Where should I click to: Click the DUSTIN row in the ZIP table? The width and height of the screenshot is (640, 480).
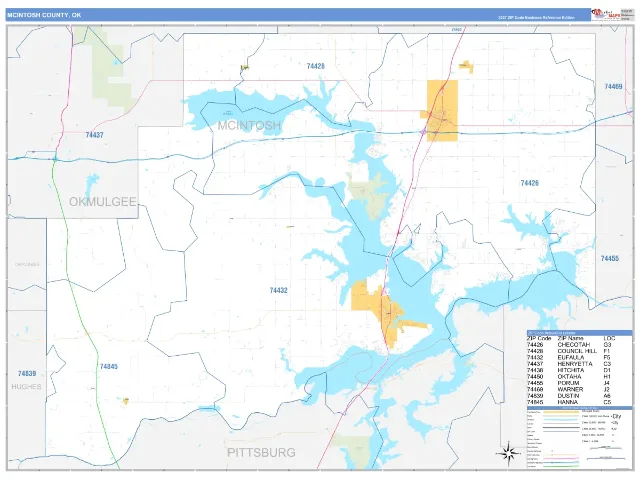(x=579, y=396)
